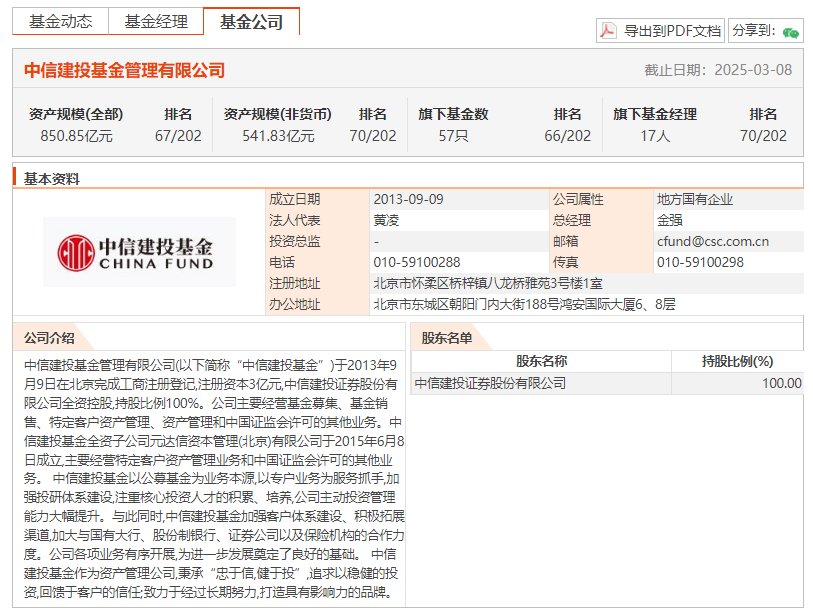The width and height of the screenshot is (813, 613).
Task: Click company type 地方国有企业
Action: pyautogui.click(x=695, y=199)
